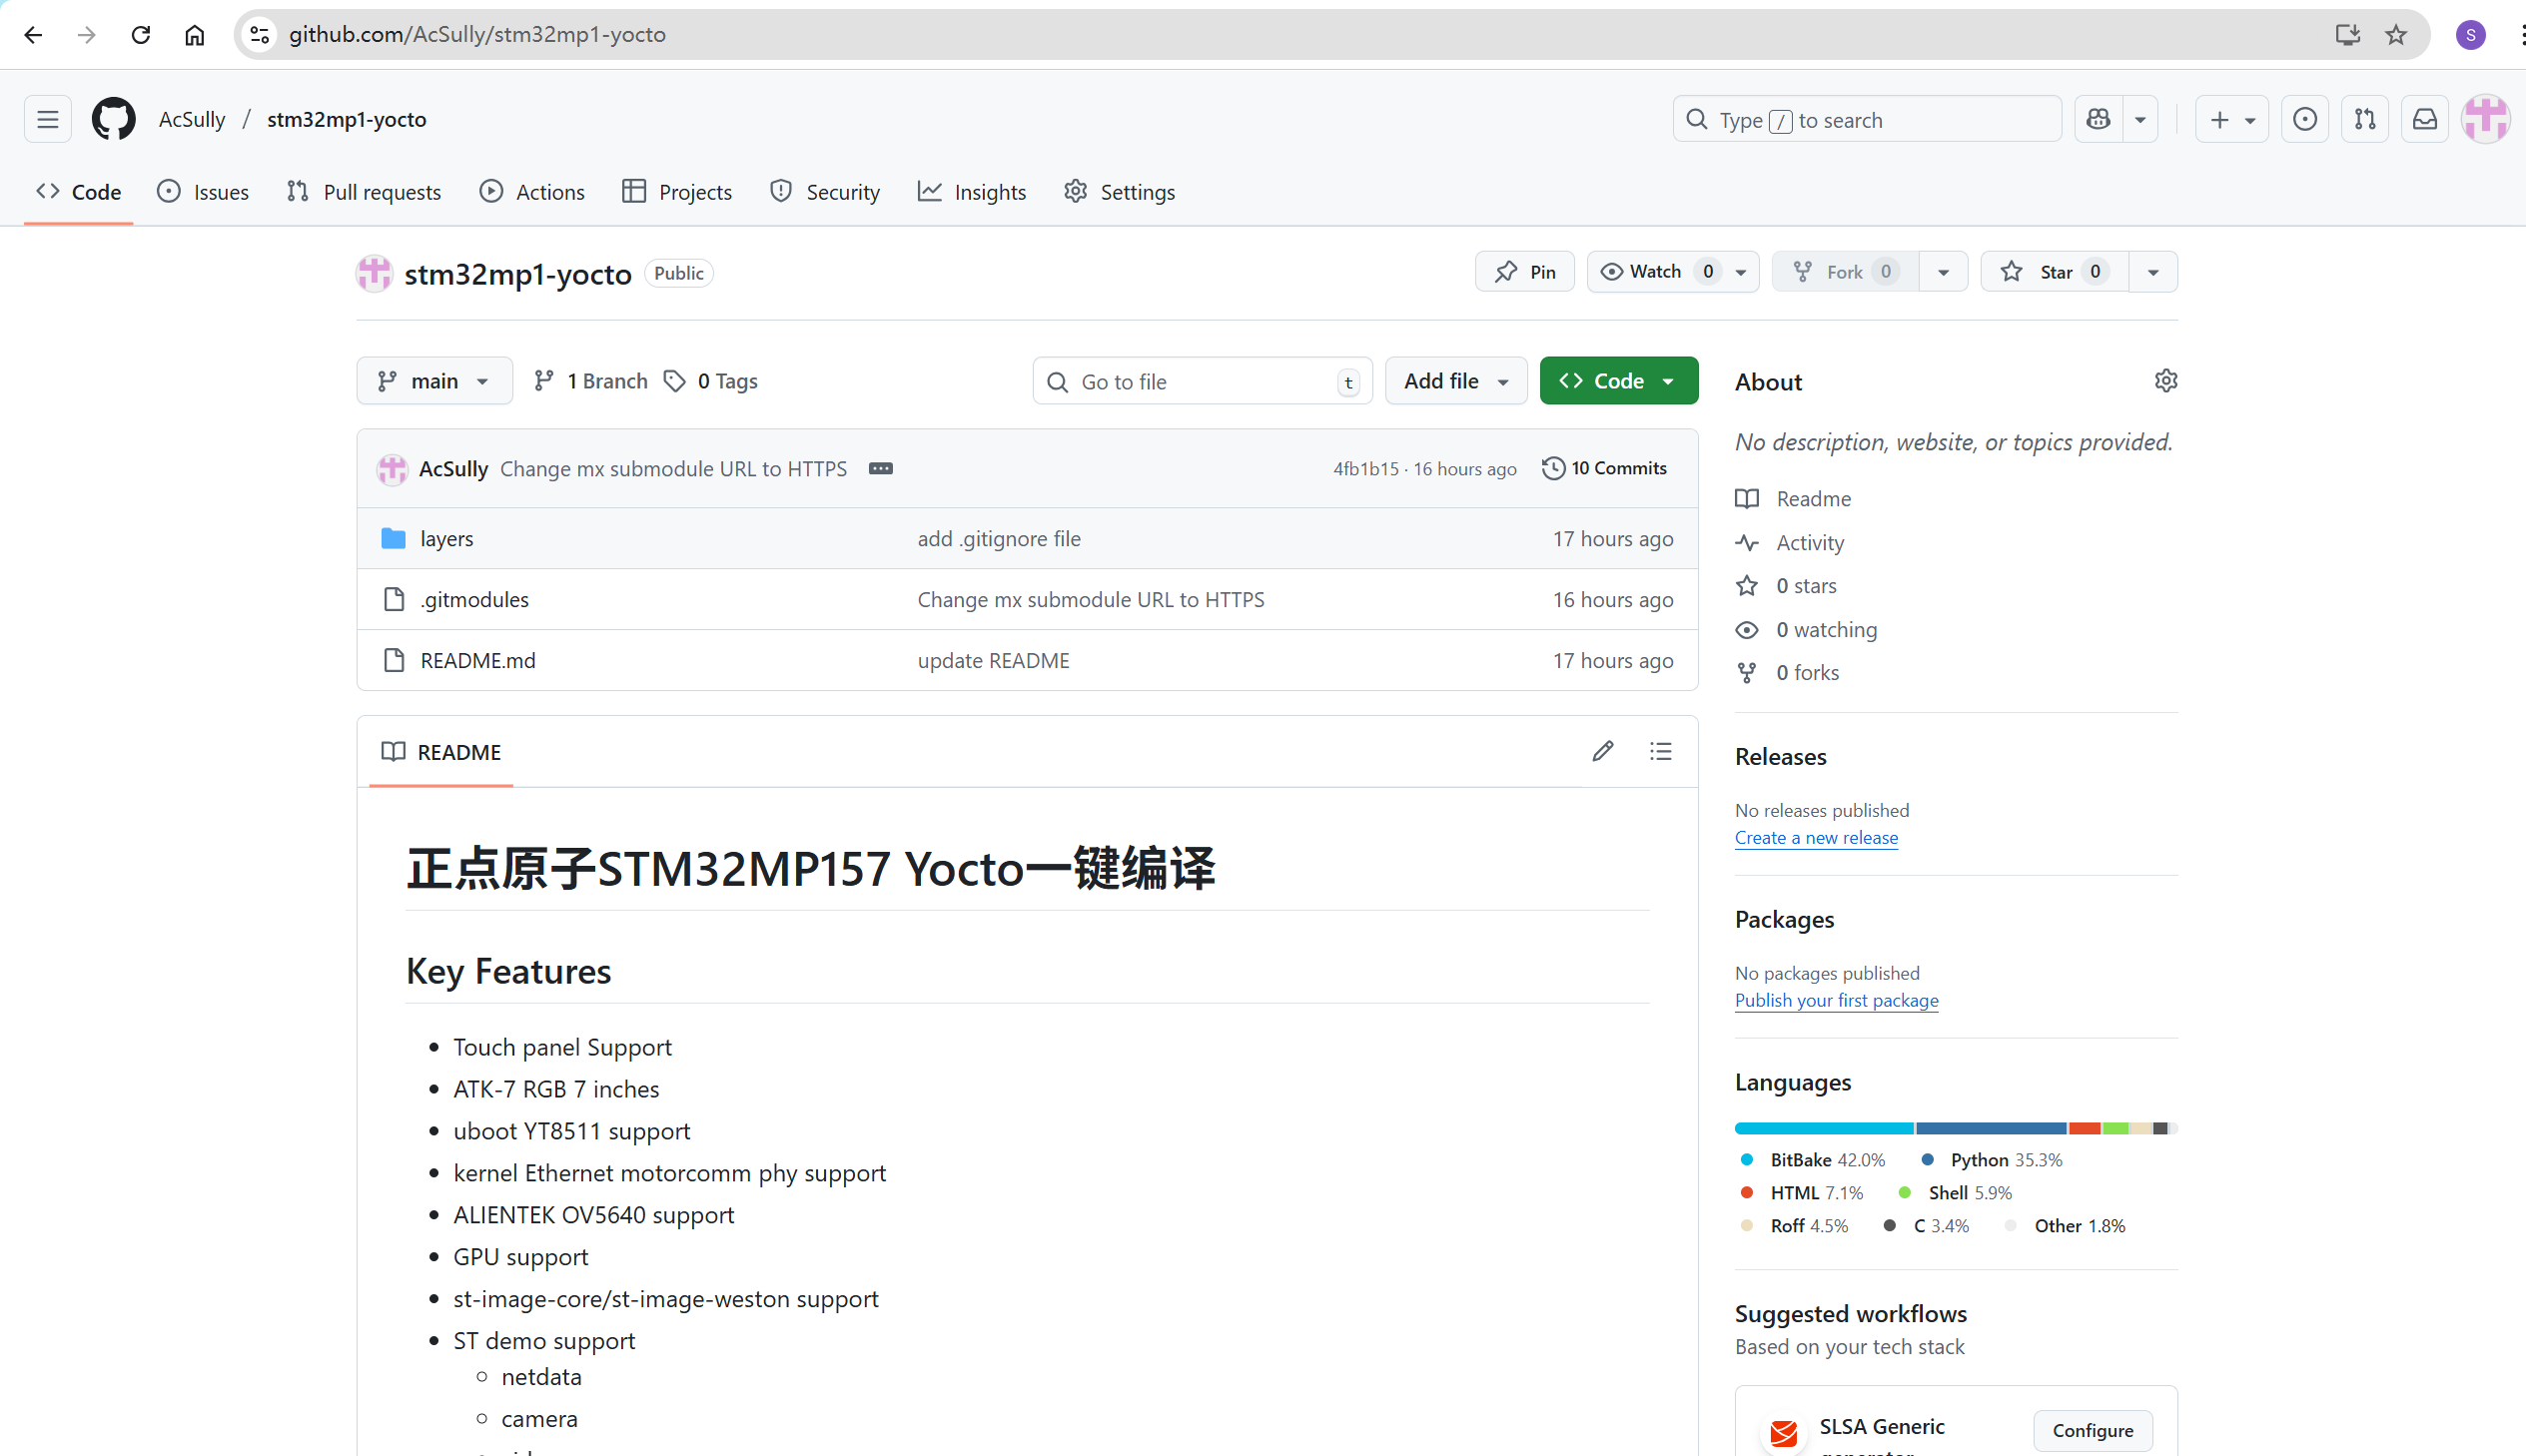Image resolution: width=2526 pixels, height=1456 pixels.
Task: Open the notifications inbox icon
Action: click(2425, 120)
